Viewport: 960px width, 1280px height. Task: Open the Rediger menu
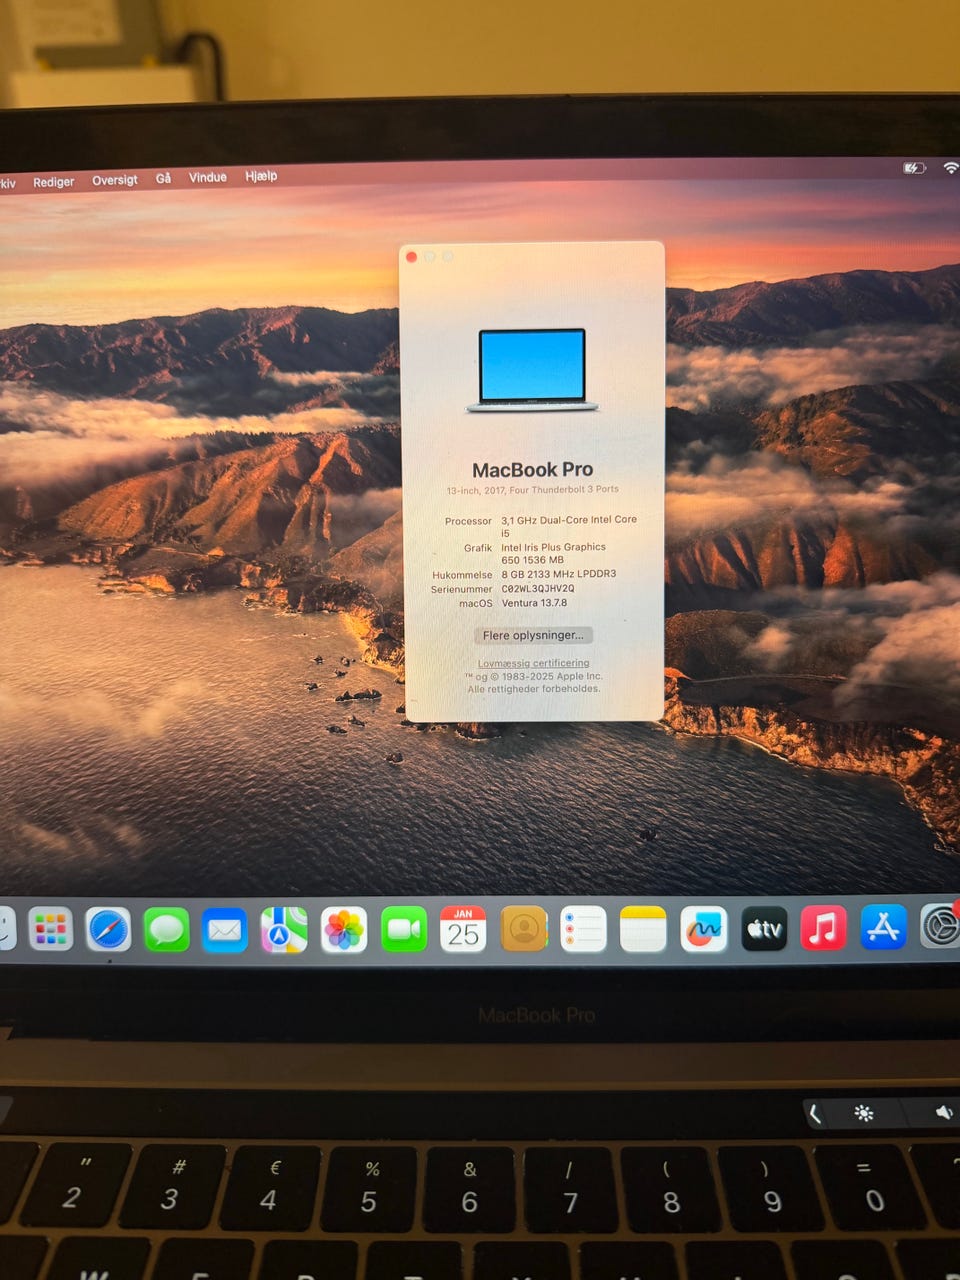click(x=54, y=182)
